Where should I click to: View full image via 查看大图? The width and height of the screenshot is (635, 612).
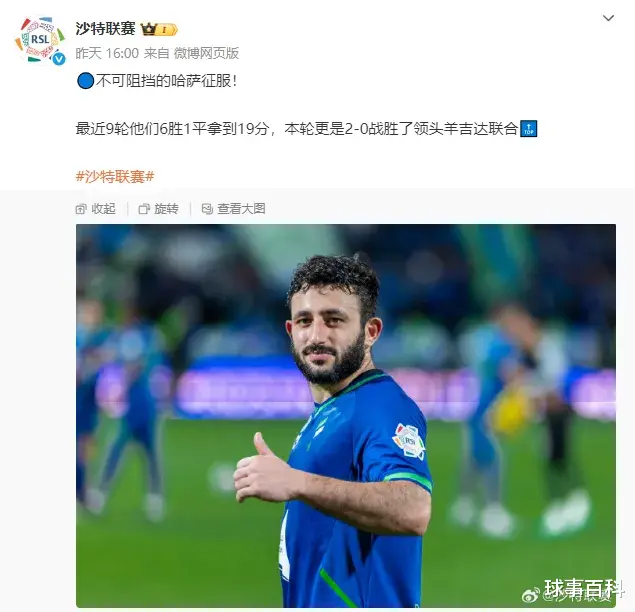(x=233, y=209)
